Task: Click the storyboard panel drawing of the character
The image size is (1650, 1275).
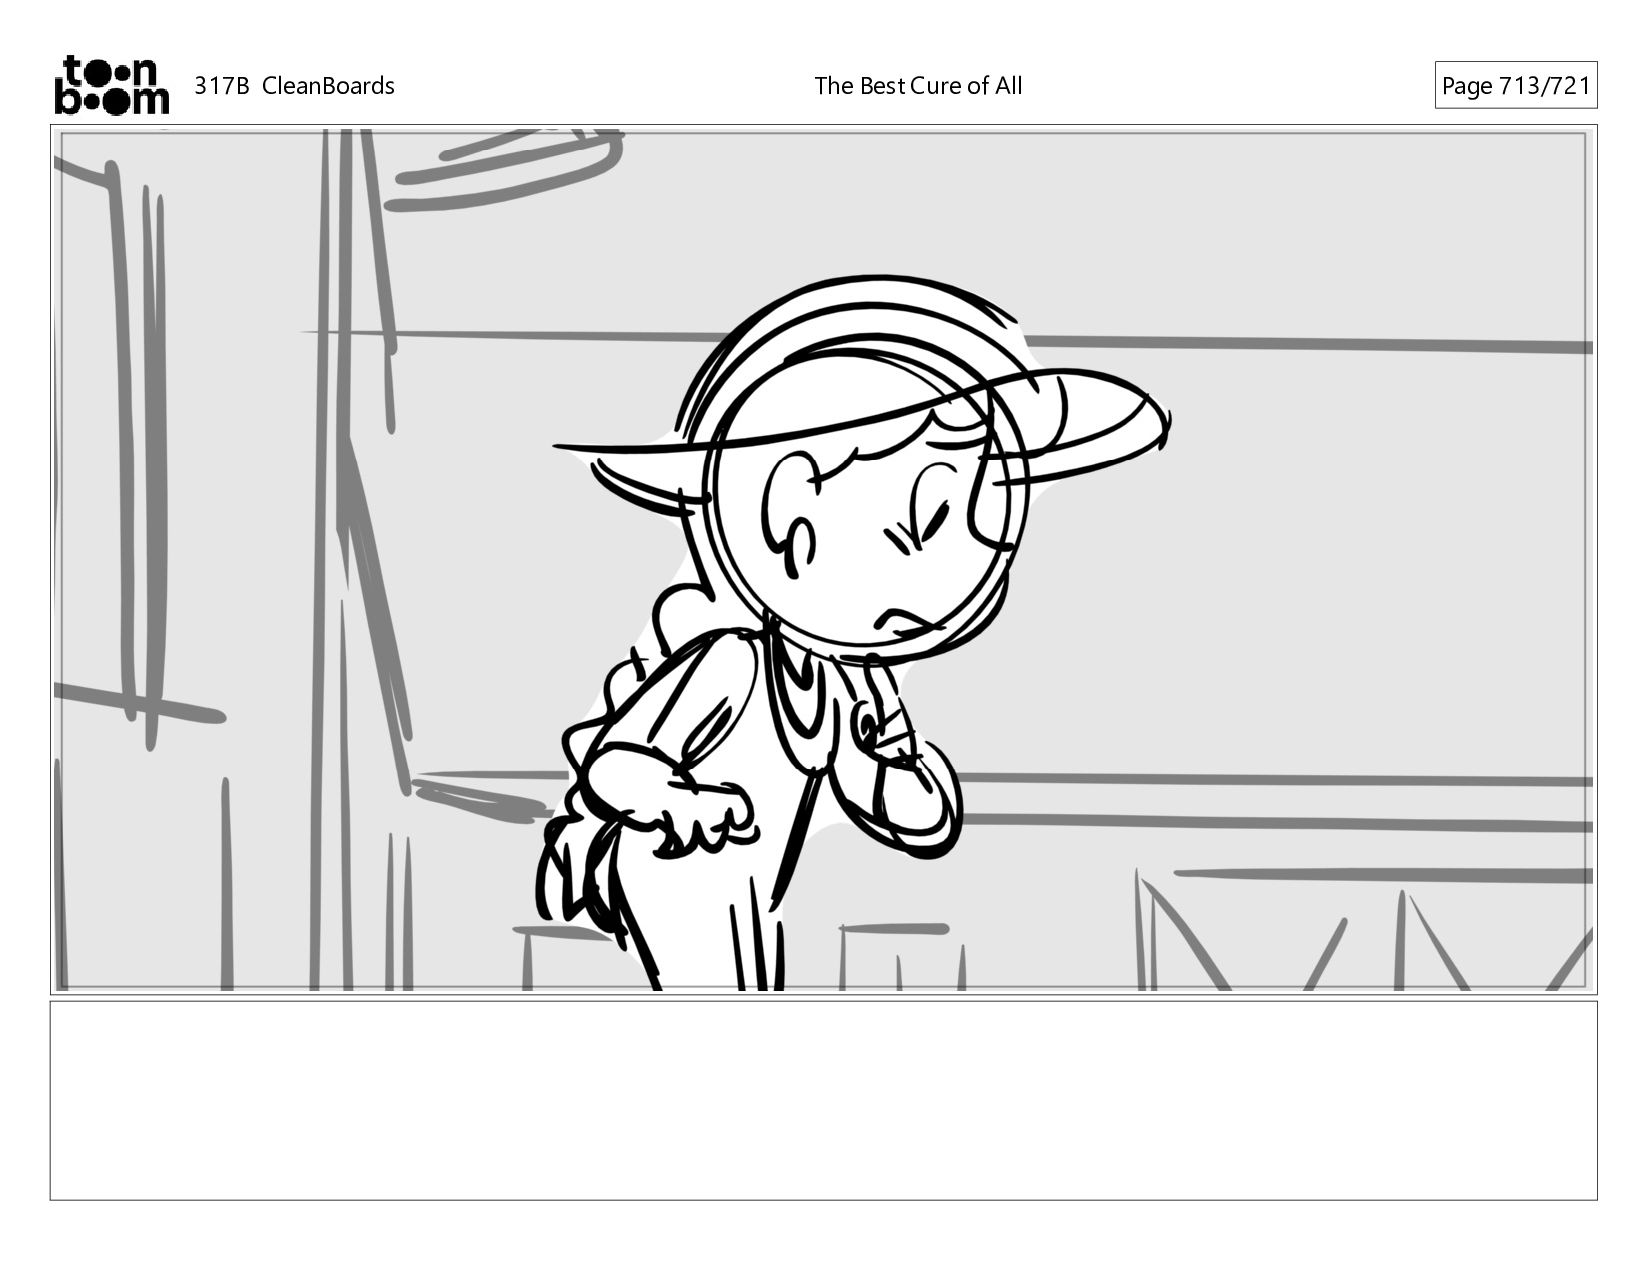Action: point(823,560)
